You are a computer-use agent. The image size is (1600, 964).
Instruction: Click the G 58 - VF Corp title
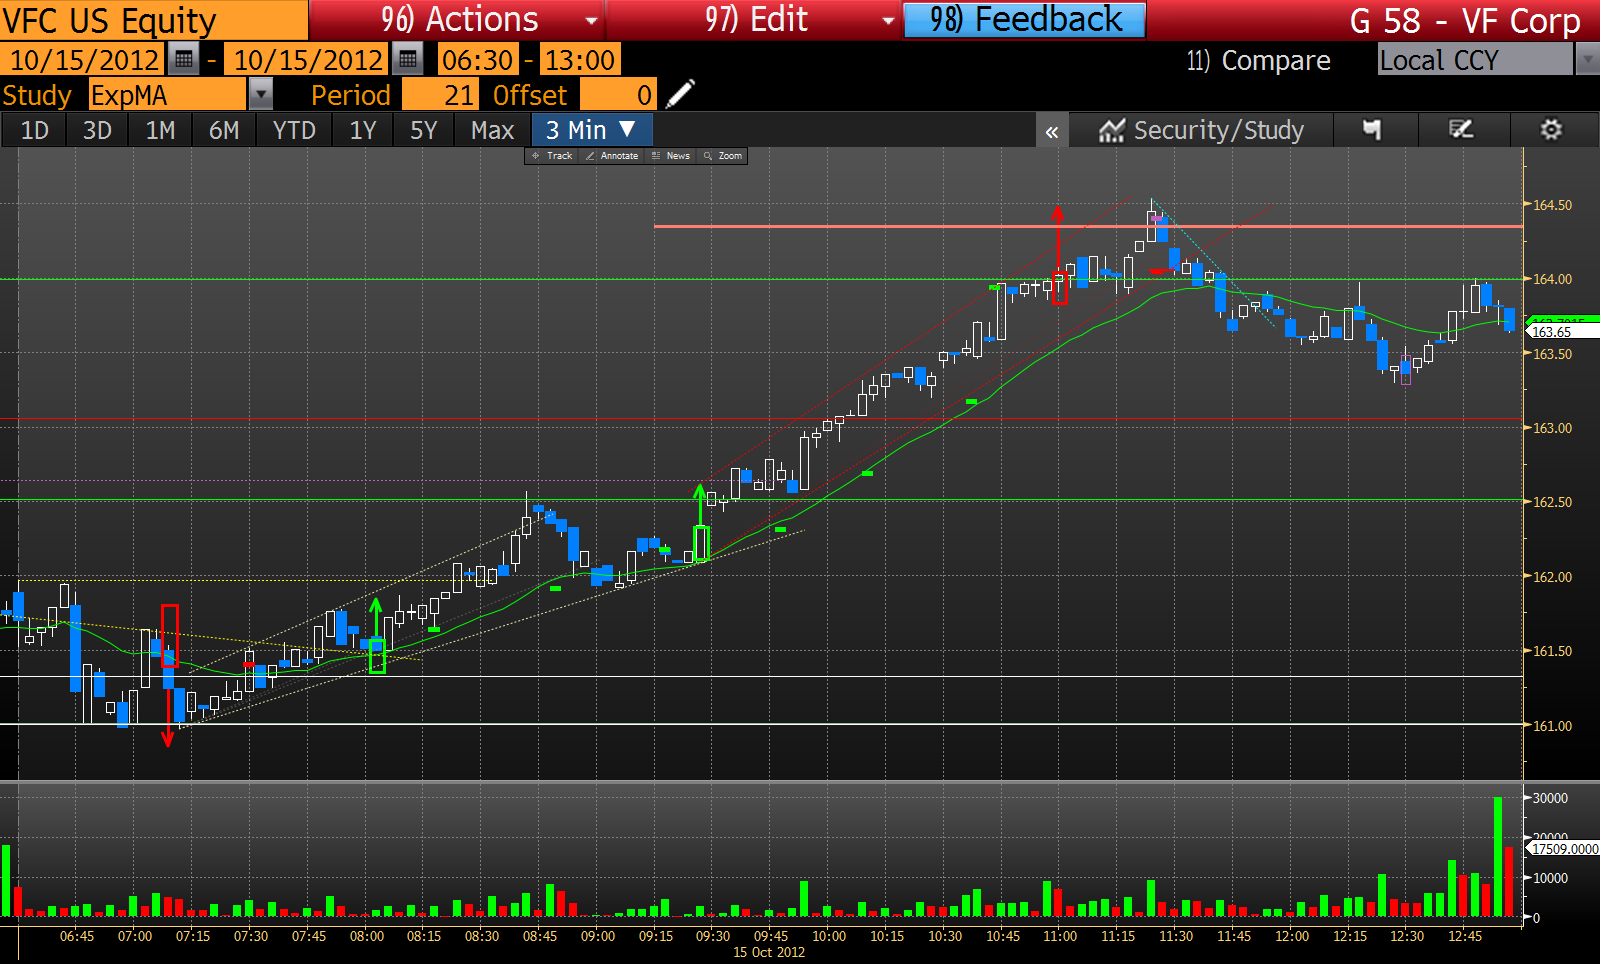coord(1464,21)
